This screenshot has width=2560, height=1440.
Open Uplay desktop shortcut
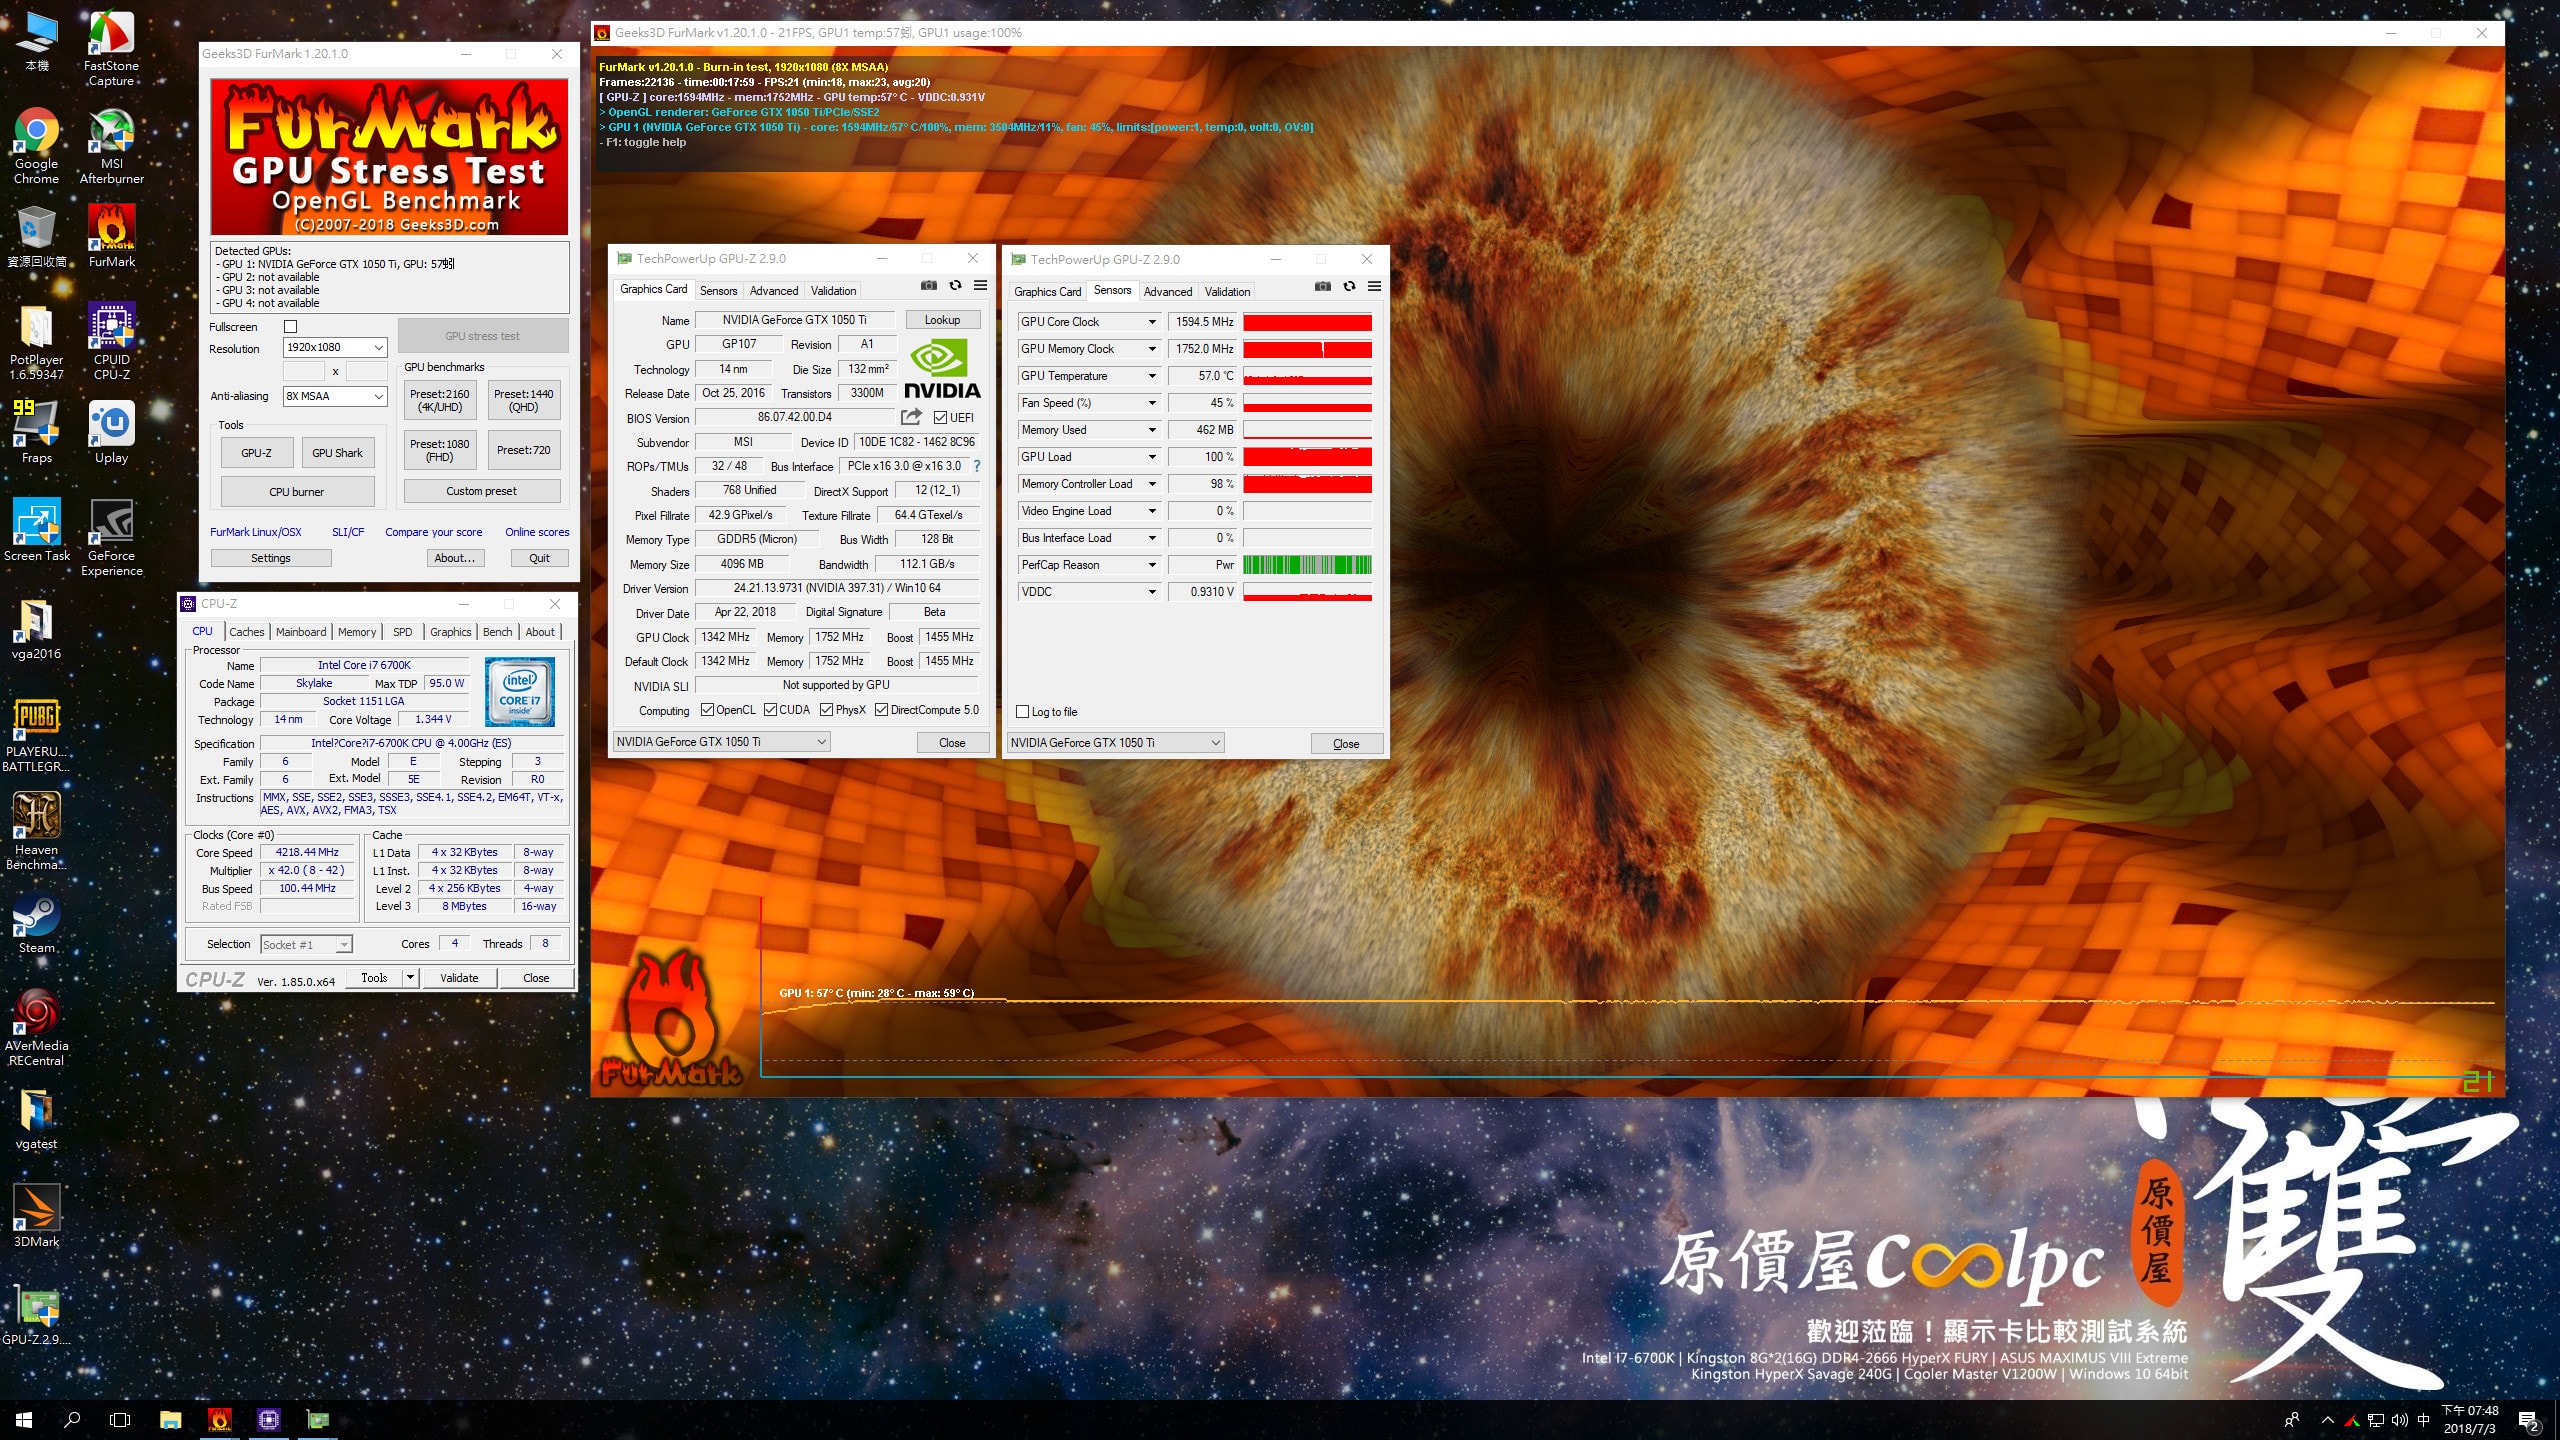pyautogui.click(x=111, y=432)
